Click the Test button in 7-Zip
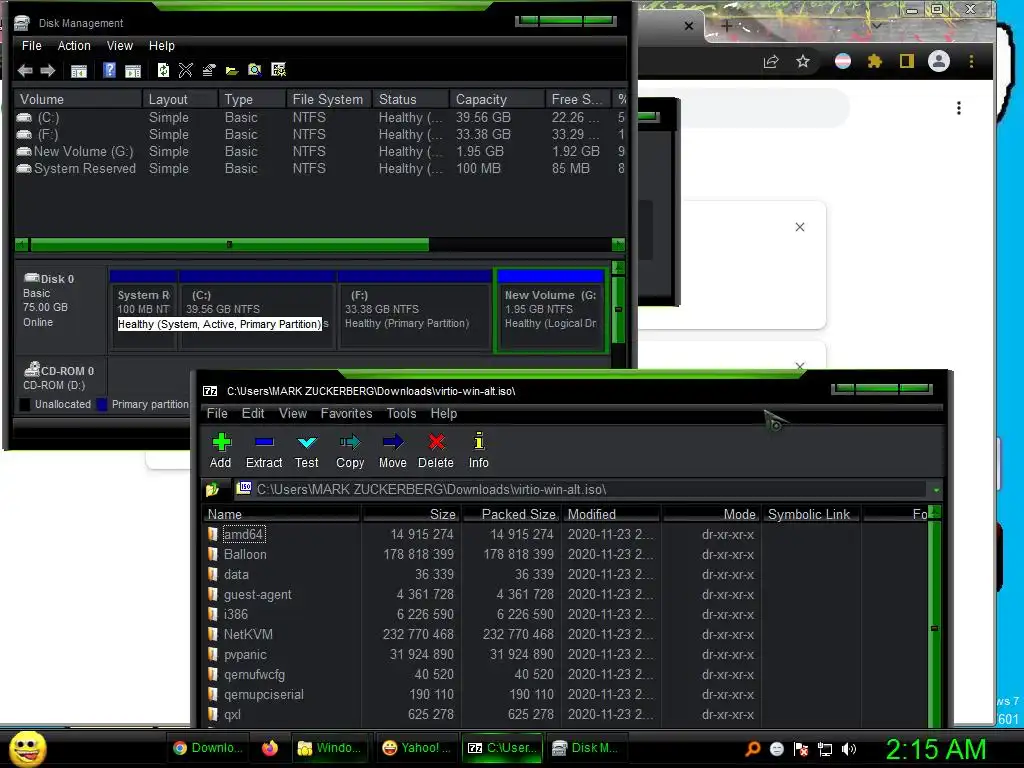1024x768 pixels. pos(306,451)
